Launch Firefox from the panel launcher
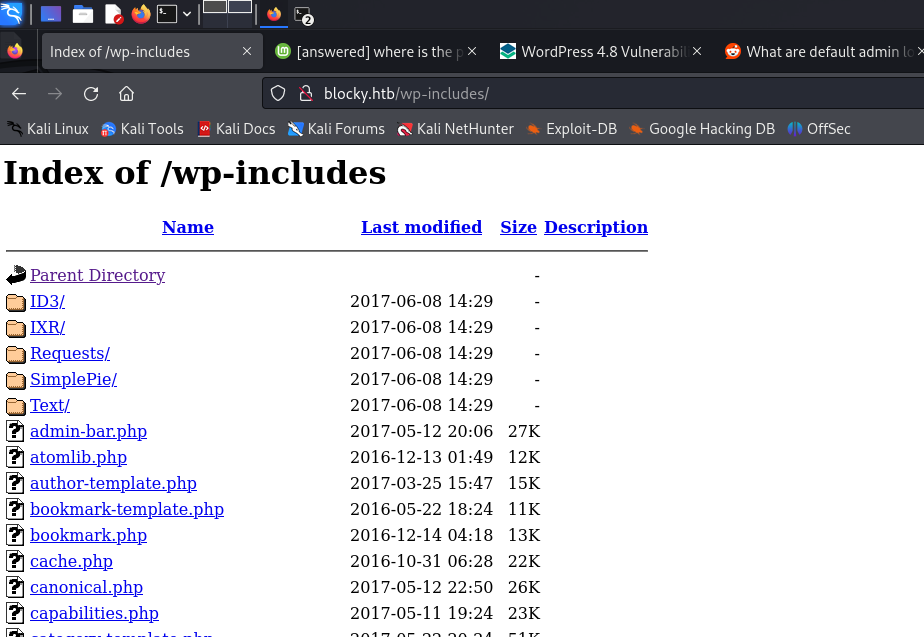Image resolution: width=924 pixels, height=637 pixels. 141,14
